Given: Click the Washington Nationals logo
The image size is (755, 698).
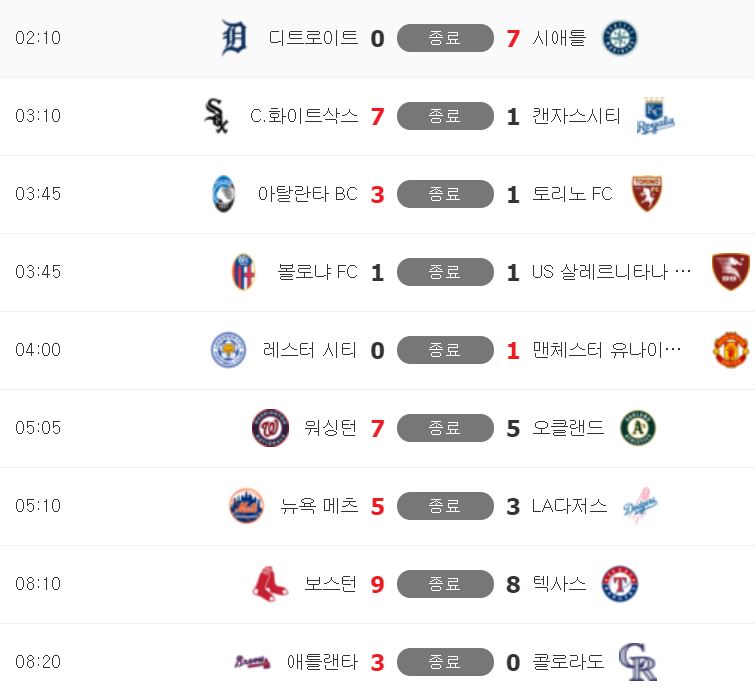Looking at the screenshot, I should [x=270, y=427].
